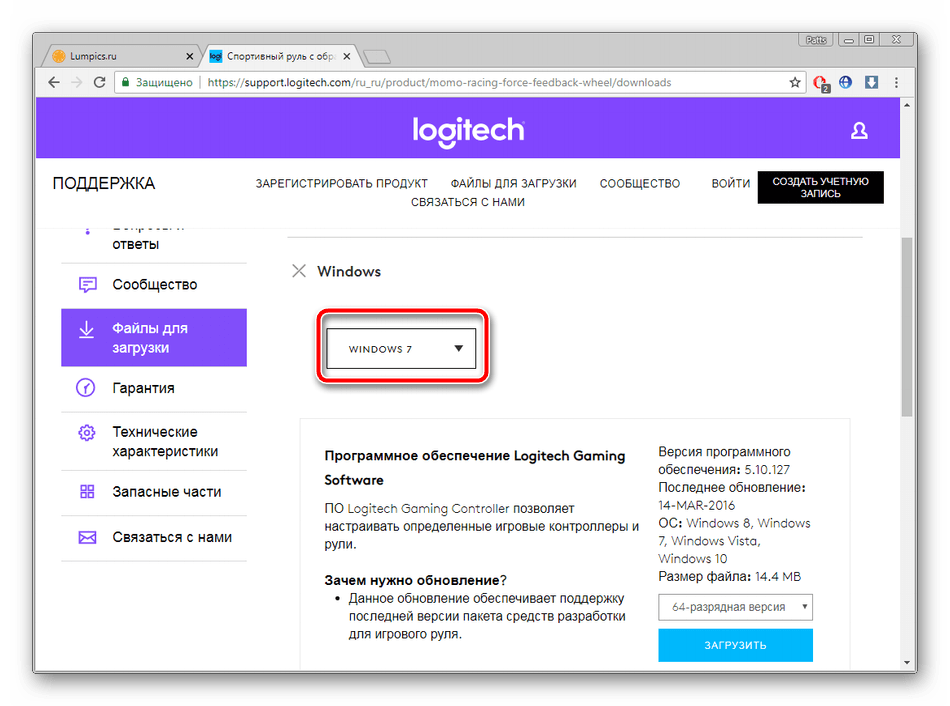Click the globe extension icon in toolbar

[x=846, y=82]
